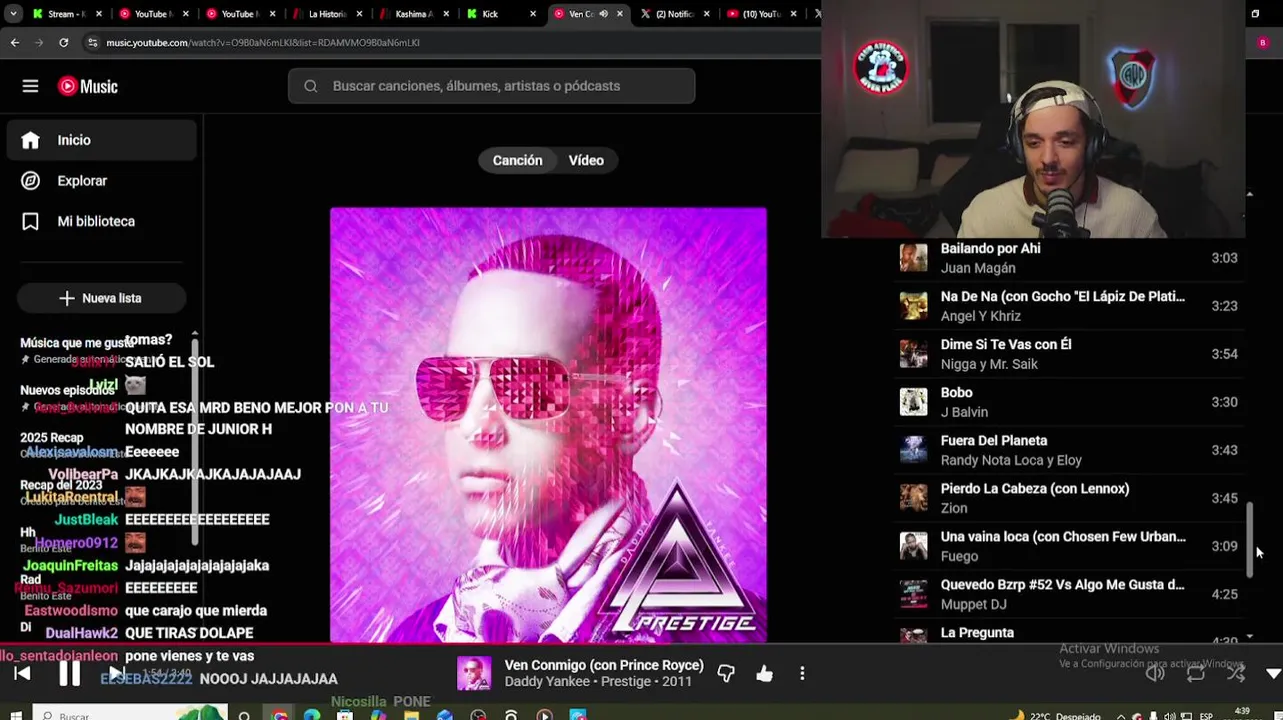Click the Nueva lista button
Image resolution: width=1283 pixels, height=720 pixels.
tap(101, 298)
